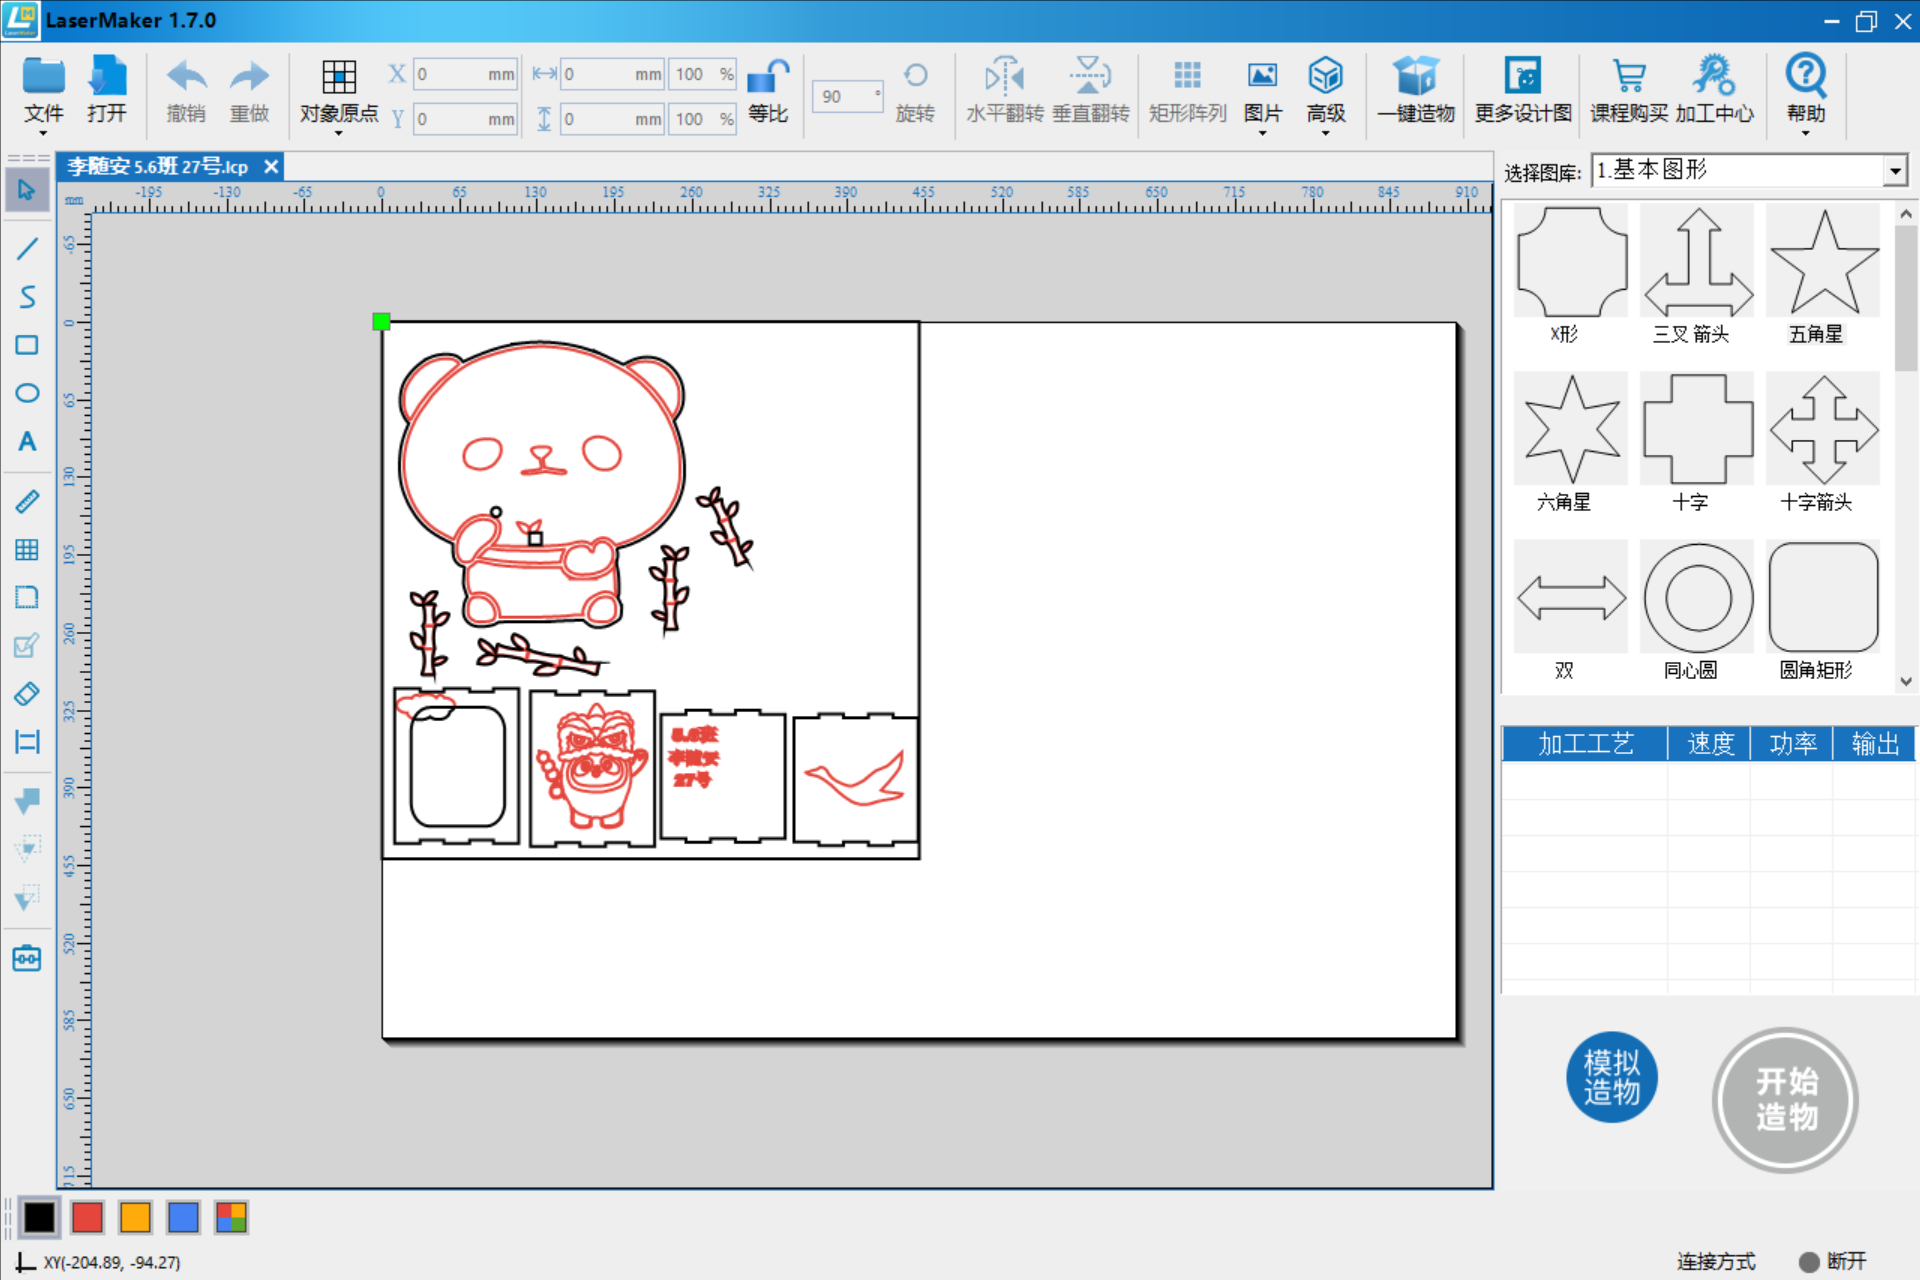Click the rotation angle 90 field
The height and width of the screenshot is (1280, 1920).
846,97
